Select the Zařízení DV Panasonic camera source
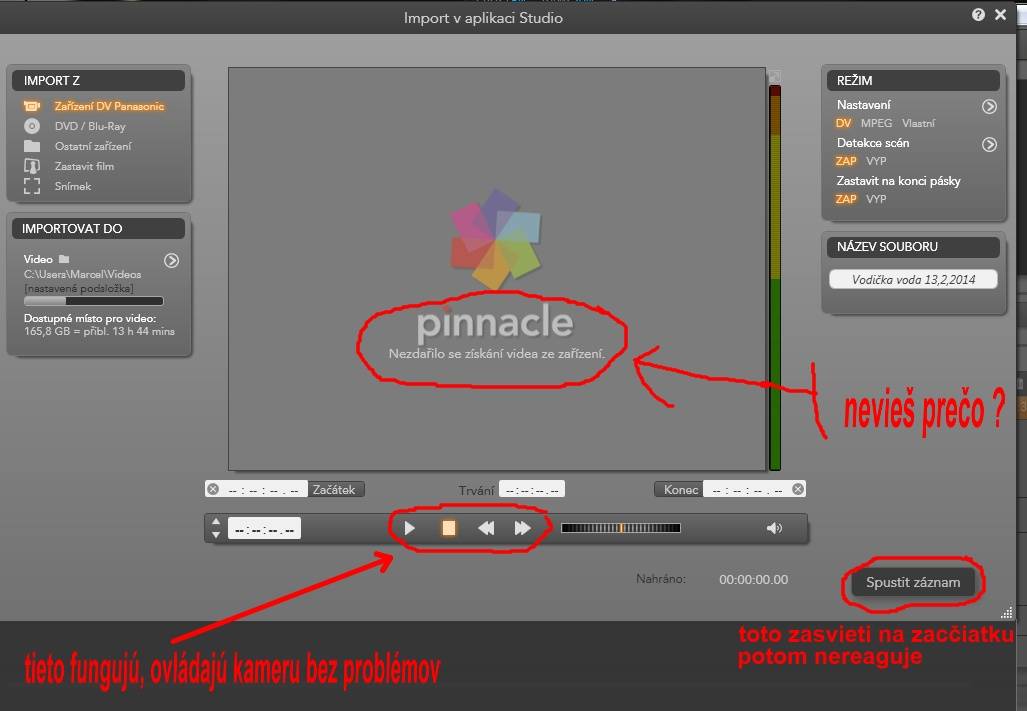This screenshot has width=1027, height=711. click(94, 106)
